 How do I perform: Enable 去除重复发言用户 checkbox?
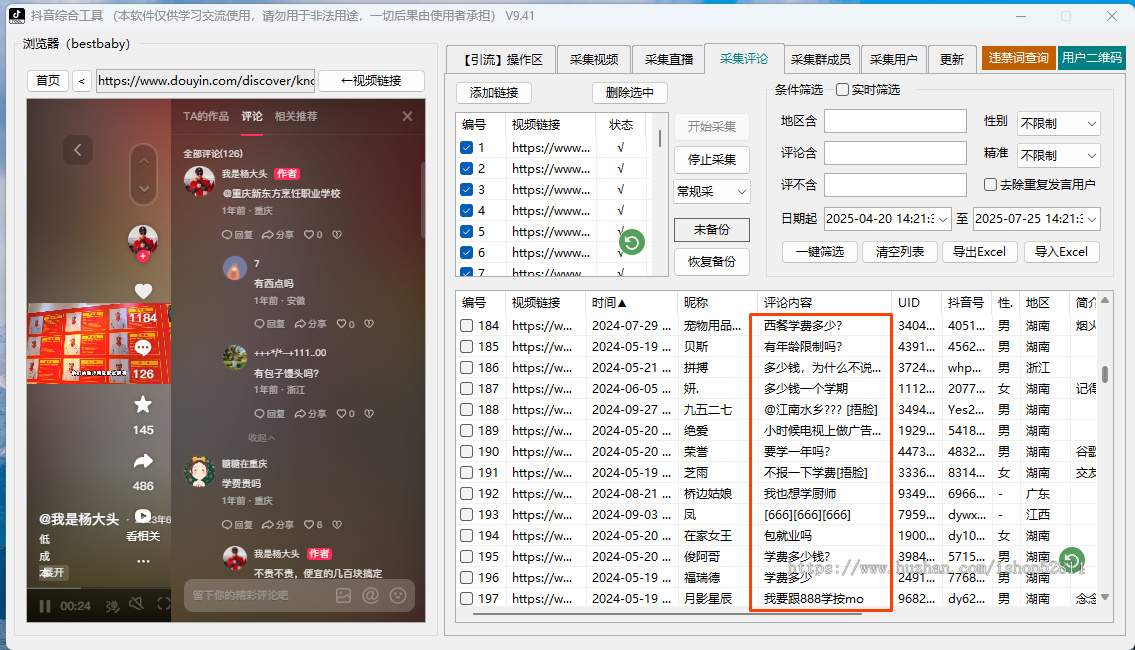991,185
